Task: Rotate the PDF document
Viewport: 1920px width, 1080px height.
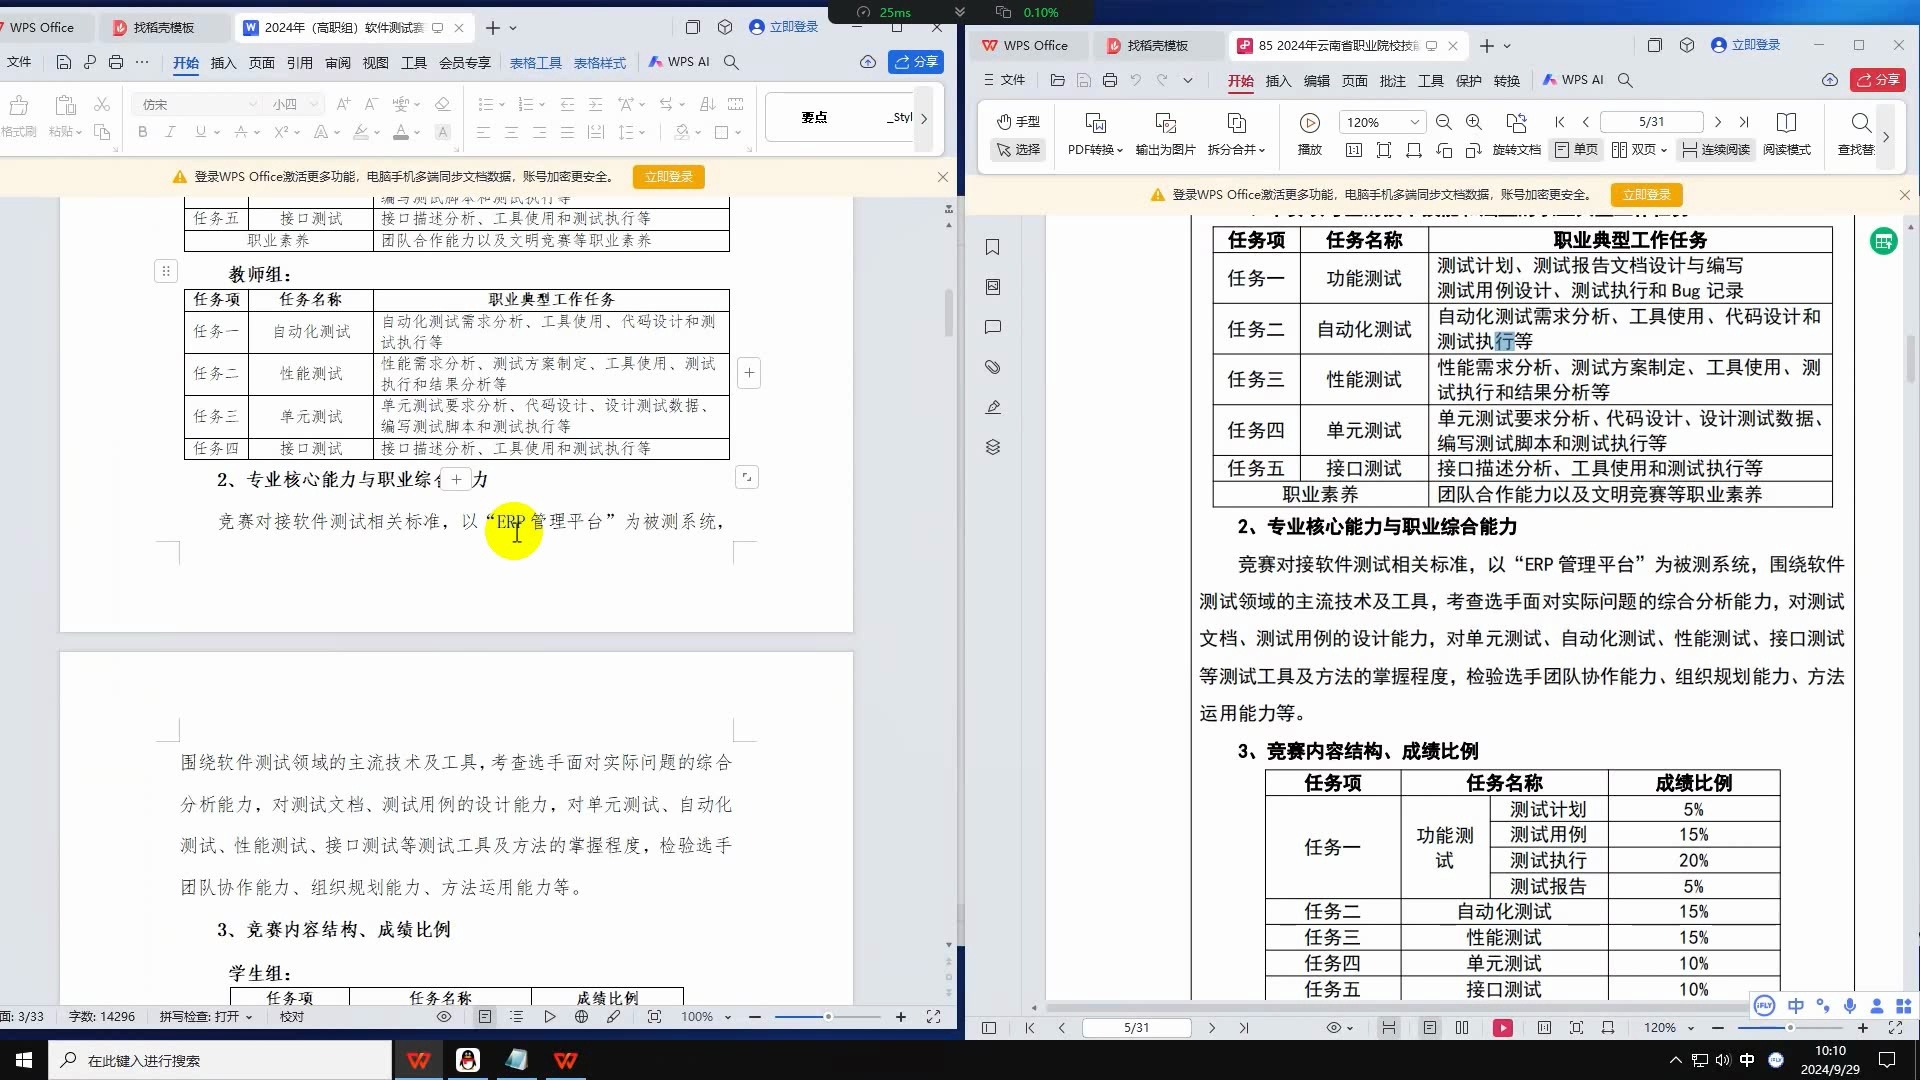Action: (1516, 134)
